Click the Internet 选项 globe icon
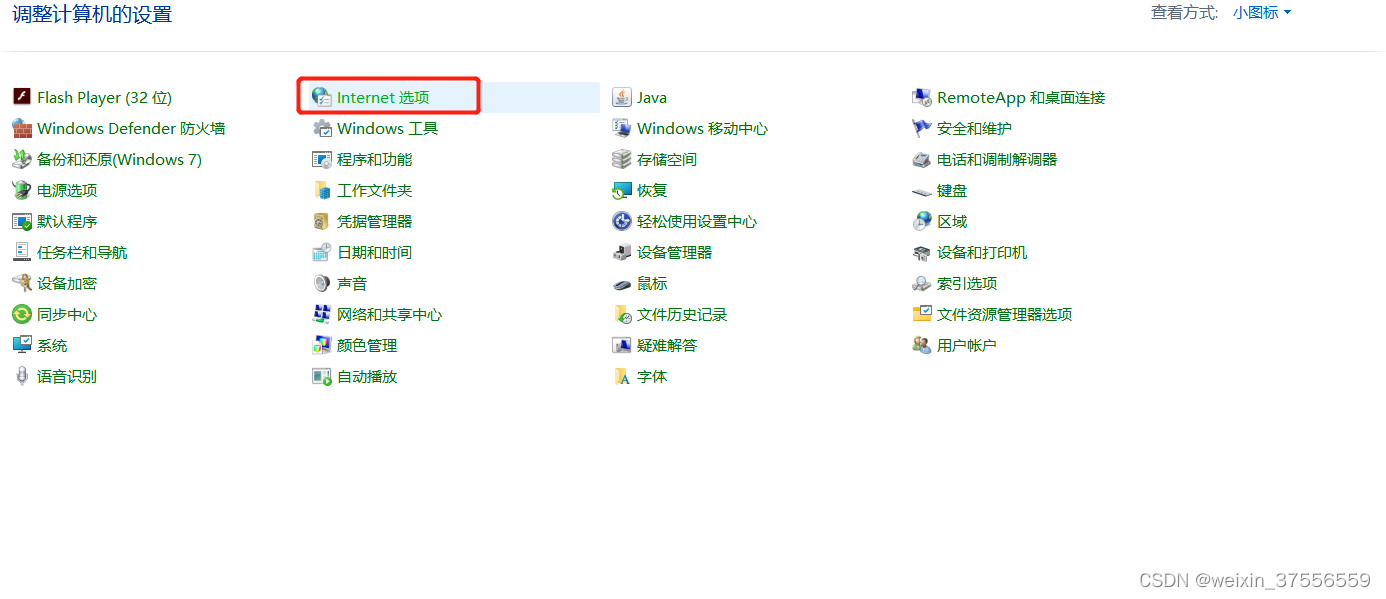The image size is (1386, 599). [x=321, y=97]
